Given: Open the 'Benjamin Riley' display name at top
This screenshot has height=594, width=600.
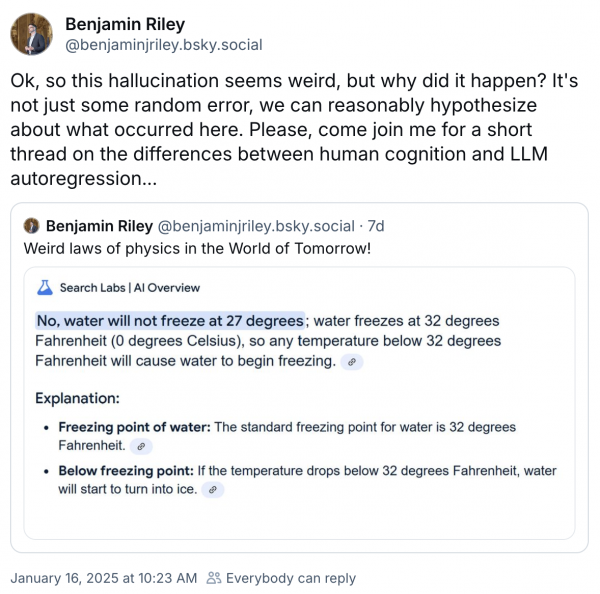Looking at the screenshot, I should [125, 24].
